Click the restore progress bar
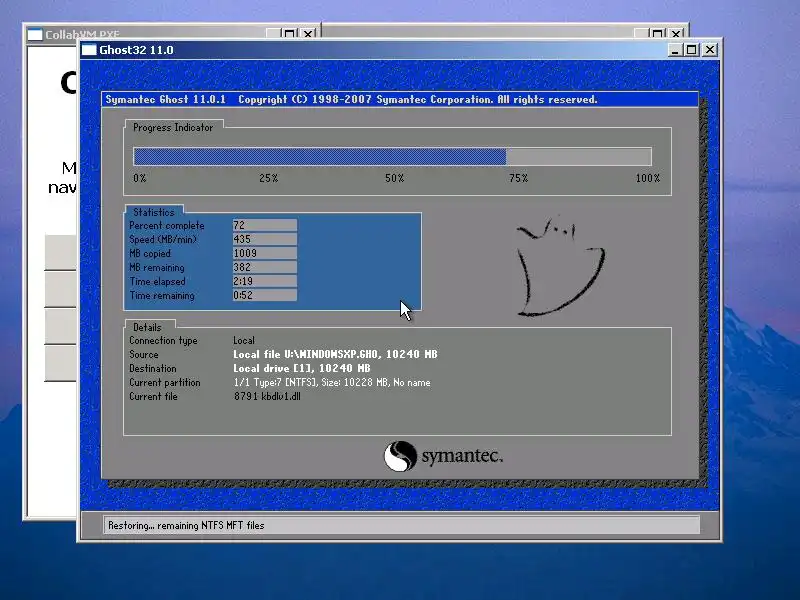Viewport: 800px width, 600px height. pyautogui.click(x=392, y=156)
